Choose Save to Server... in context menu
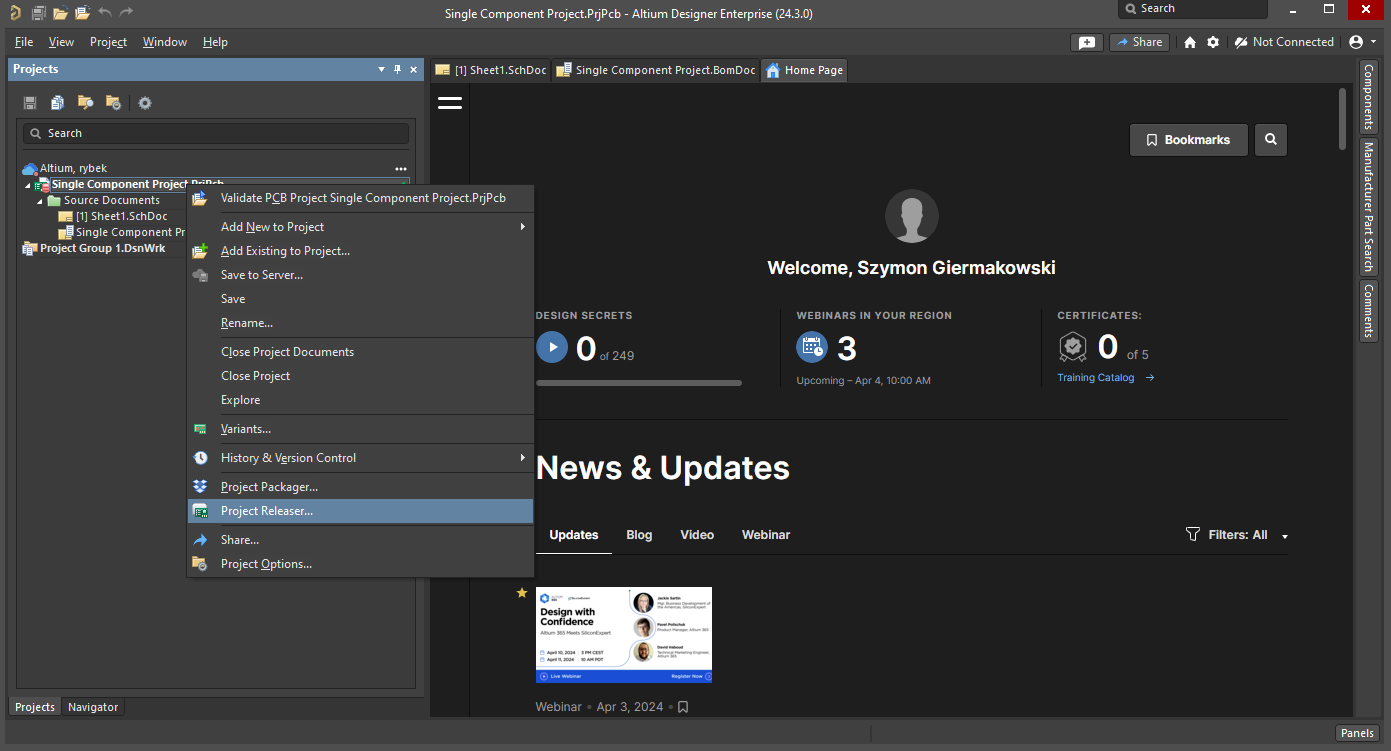The width and height of the screenshot is (1391, 751). (361, 275)
